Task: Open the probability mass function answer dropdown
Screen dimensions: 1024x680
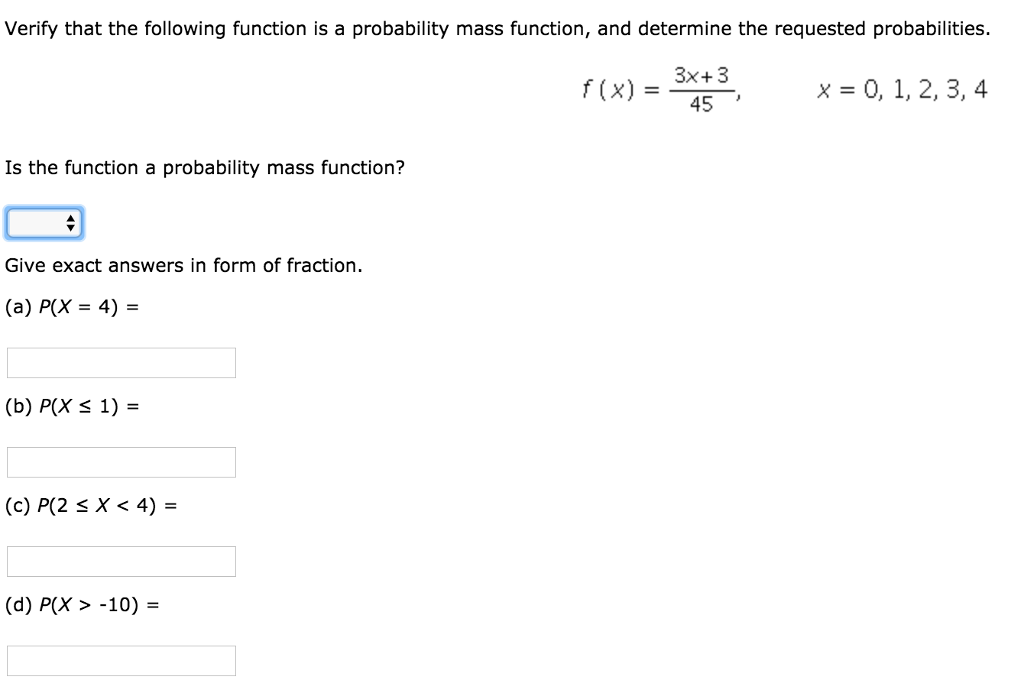Action: coord(44,223)
